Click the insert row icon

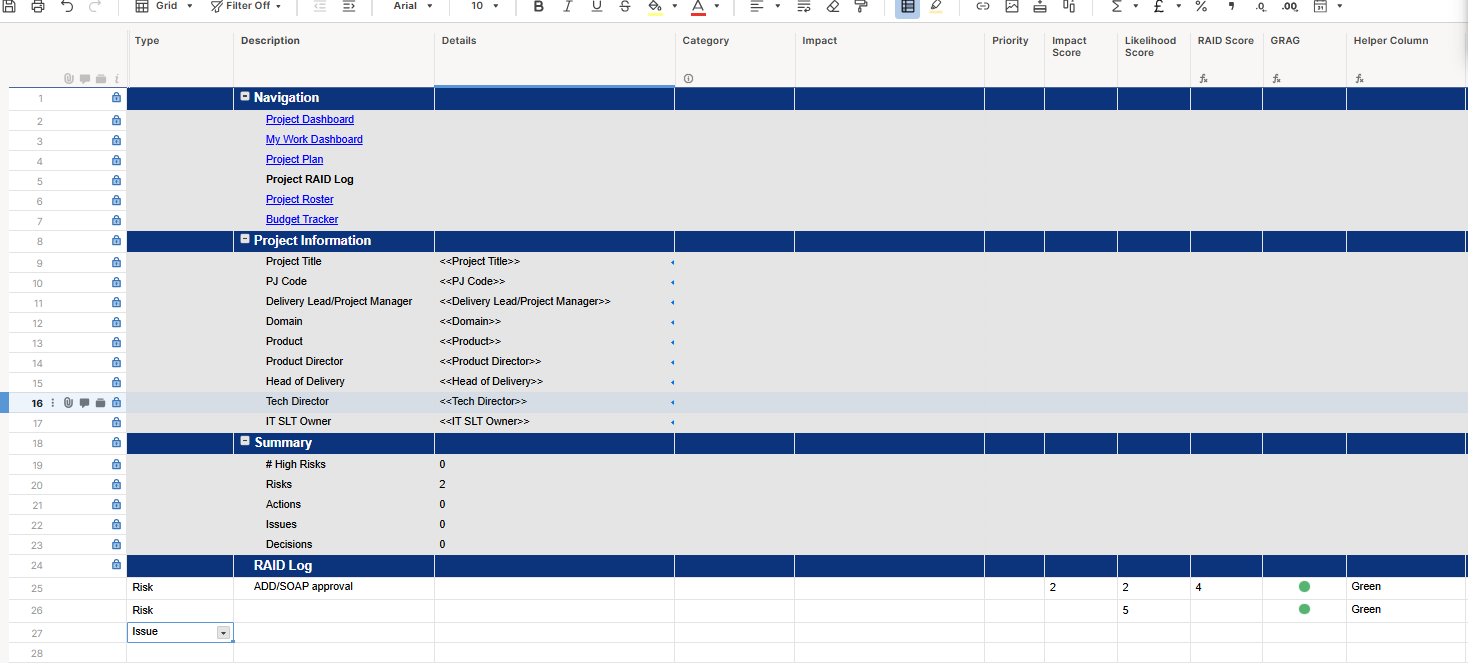1040,6
